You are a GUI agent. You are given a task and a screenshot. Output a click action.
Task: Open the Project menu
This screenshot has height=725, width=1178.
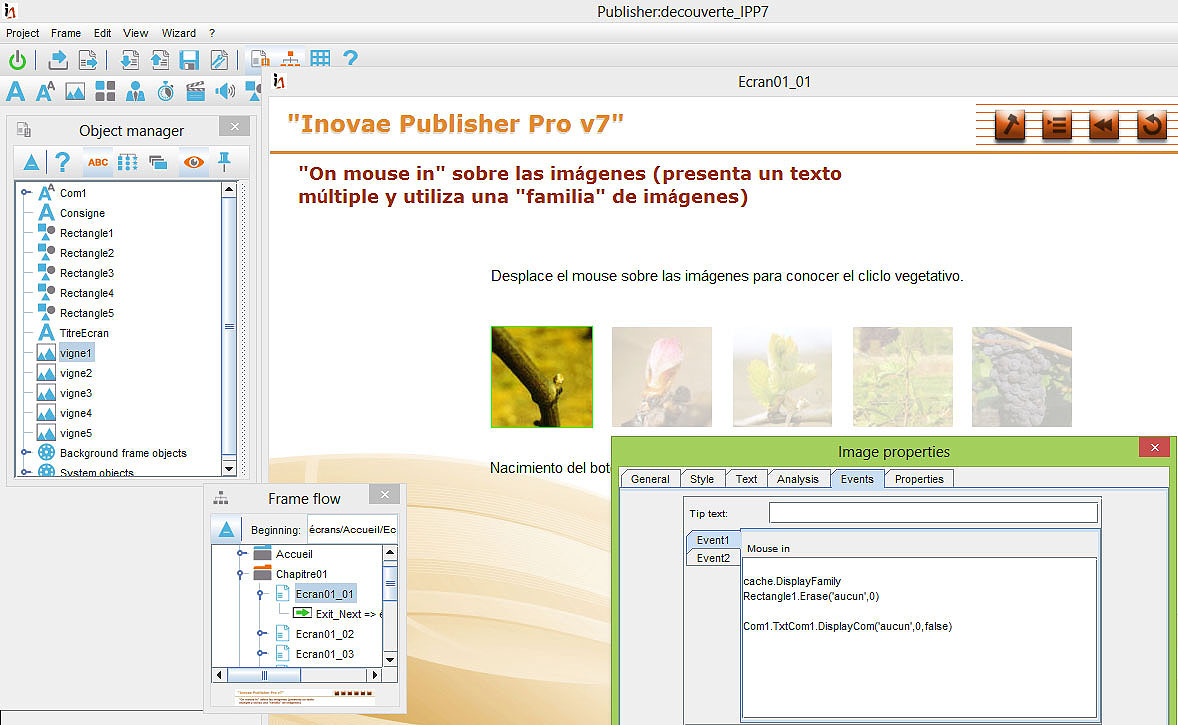[x=23, y=33]
